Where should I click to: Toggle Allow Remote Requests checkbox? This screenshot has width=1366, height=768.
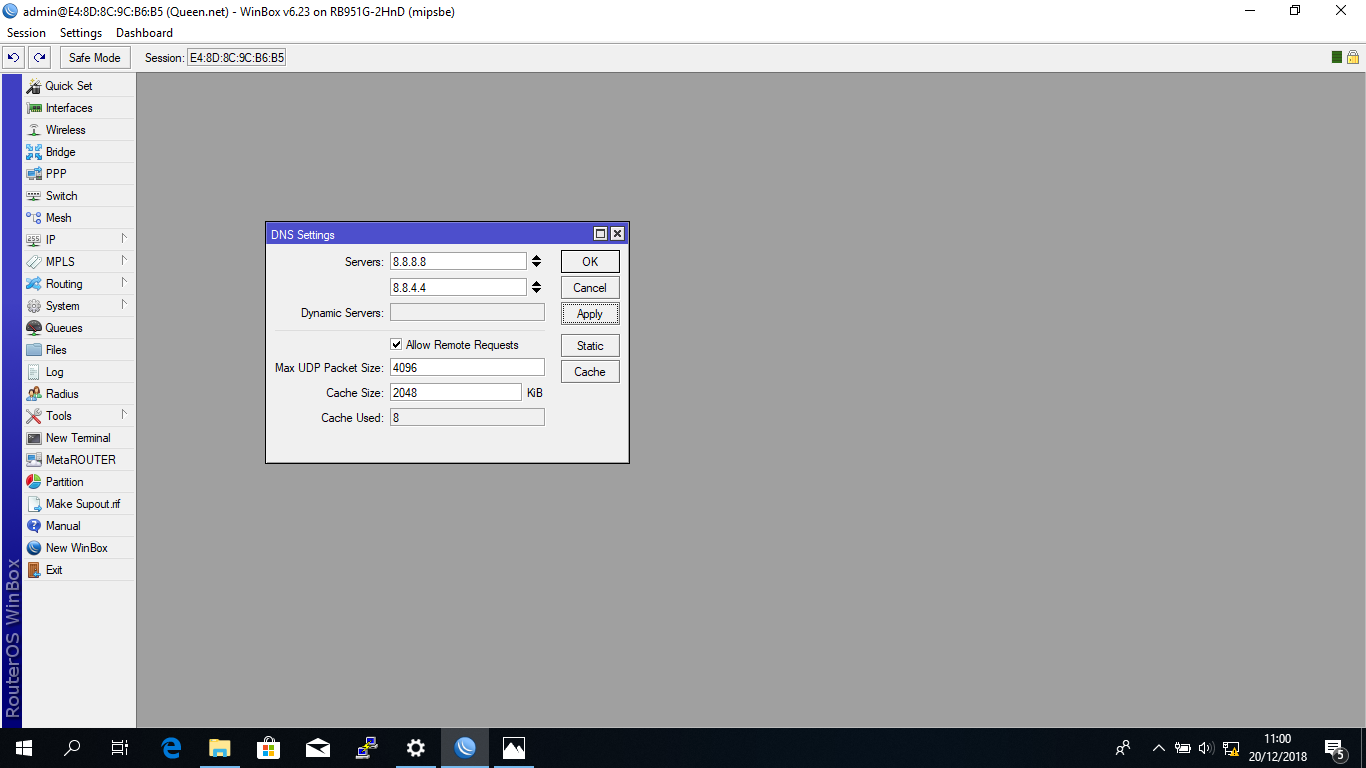pyautogui.click(x=396, y=344)
